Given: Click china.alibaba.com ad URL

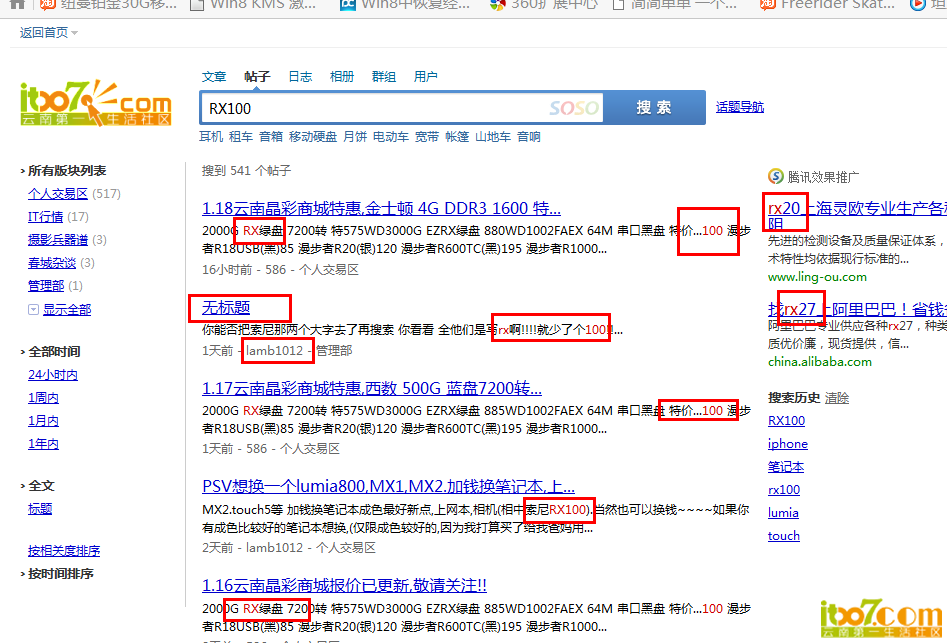Looking at the screenshot, I should pyautogui.click(x=820, y=362).
